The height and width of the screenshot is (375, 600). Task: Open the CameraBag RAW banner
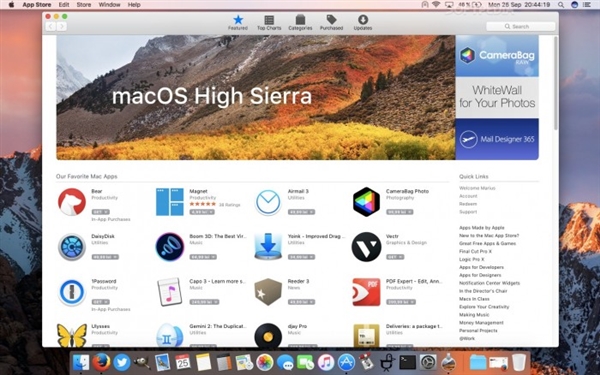click(x=497, y=56)
